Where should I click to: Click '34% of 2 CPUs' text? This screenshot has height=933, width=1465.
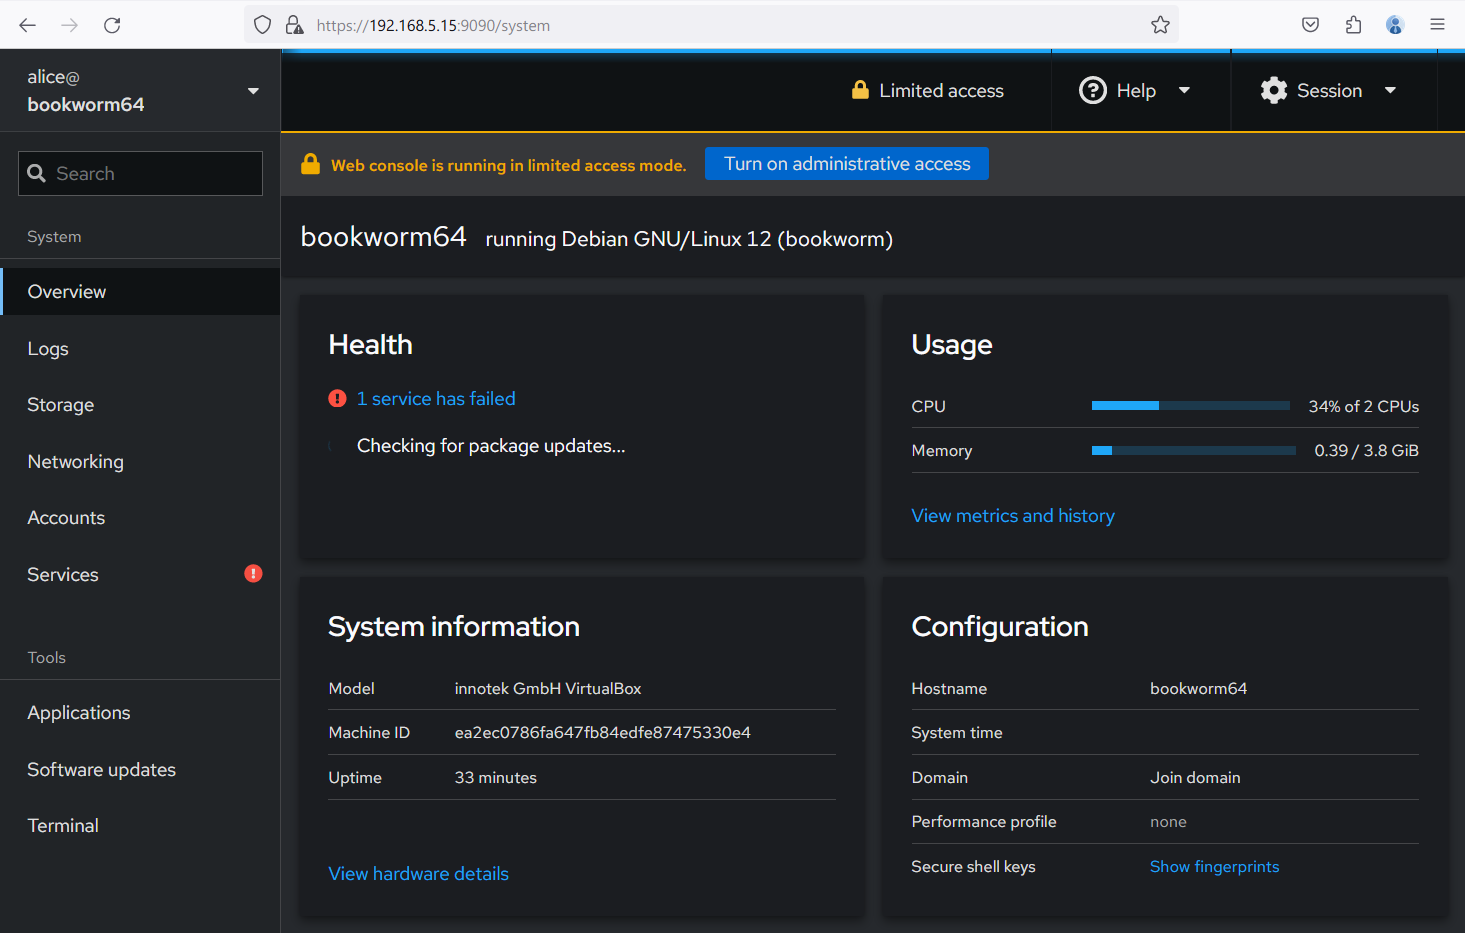(x=1363, y=406)
